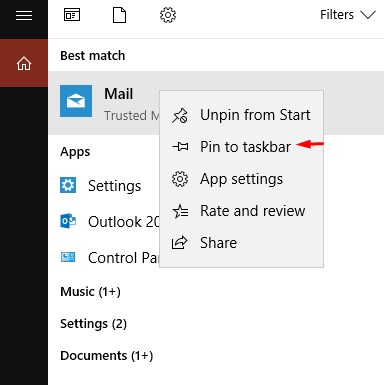Click the unpin icon beside Unpin from Start
The height and width of the screenshot is (385, 384).
pyautogui.click(x=180, y=115)
